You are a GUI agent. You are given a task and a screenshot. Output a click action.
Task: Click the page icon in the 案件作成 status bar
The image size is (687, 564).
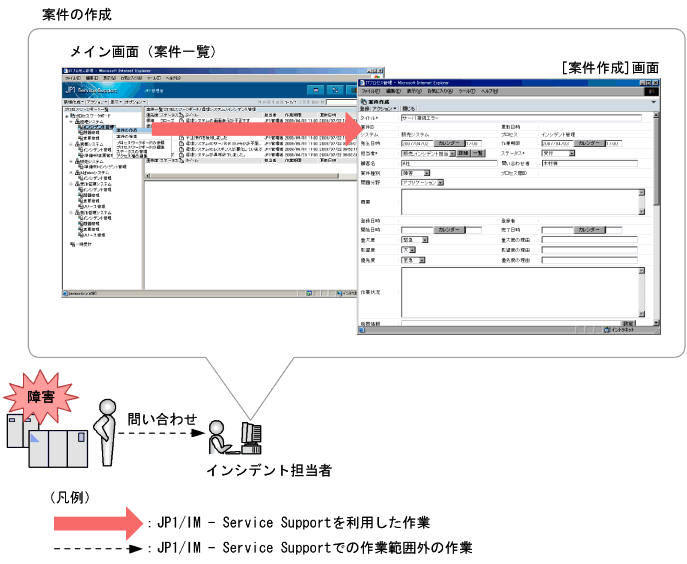362,330
